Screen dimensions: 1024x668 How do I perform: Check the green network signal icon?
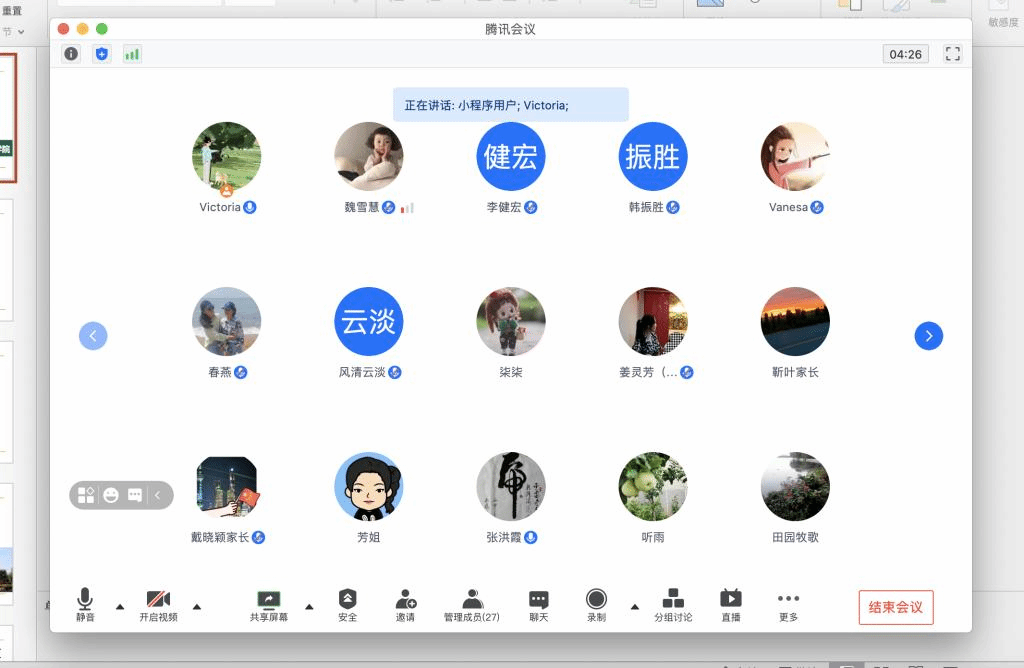[132, 54]
